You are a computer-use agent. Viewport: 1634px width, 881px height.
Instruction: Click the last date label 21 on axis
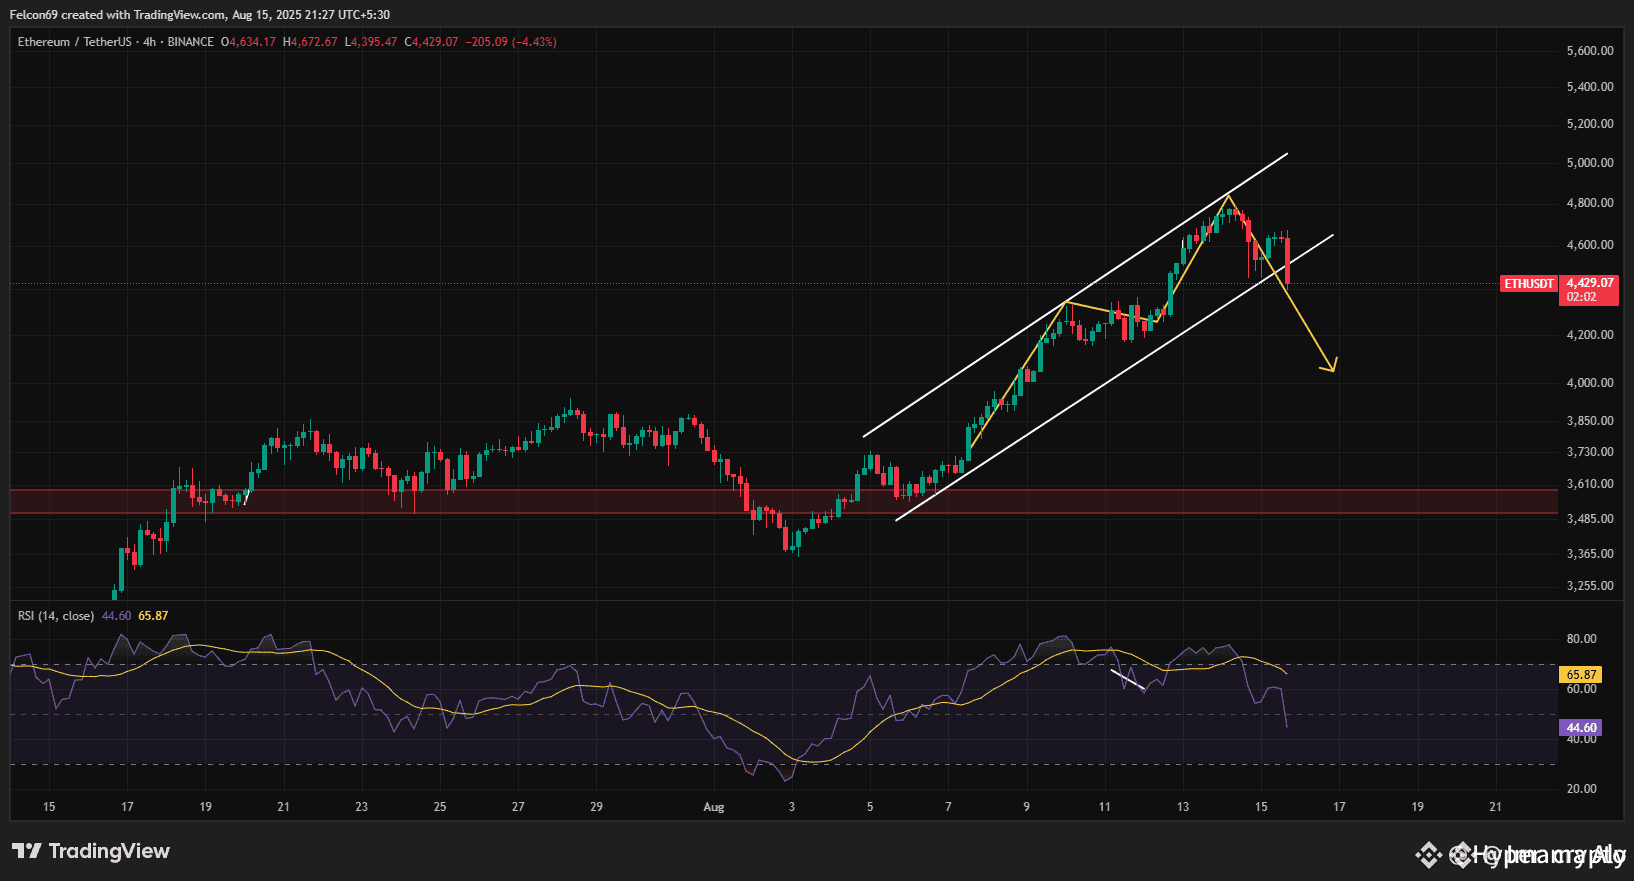pyautogui.click(x=1495, y=807)
